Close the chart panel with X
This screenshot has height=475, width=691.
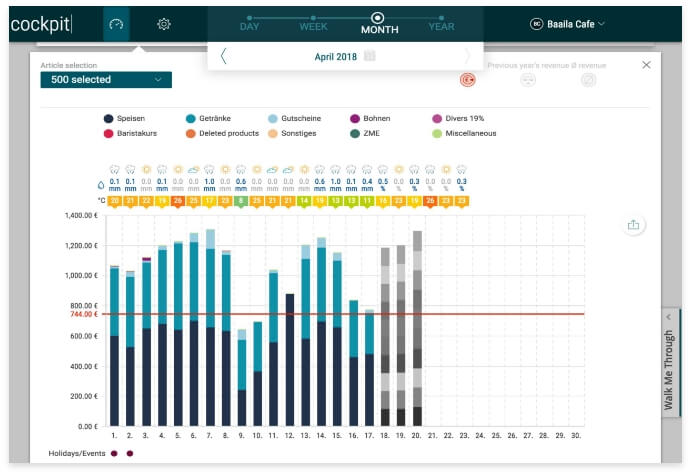[646, 65]
